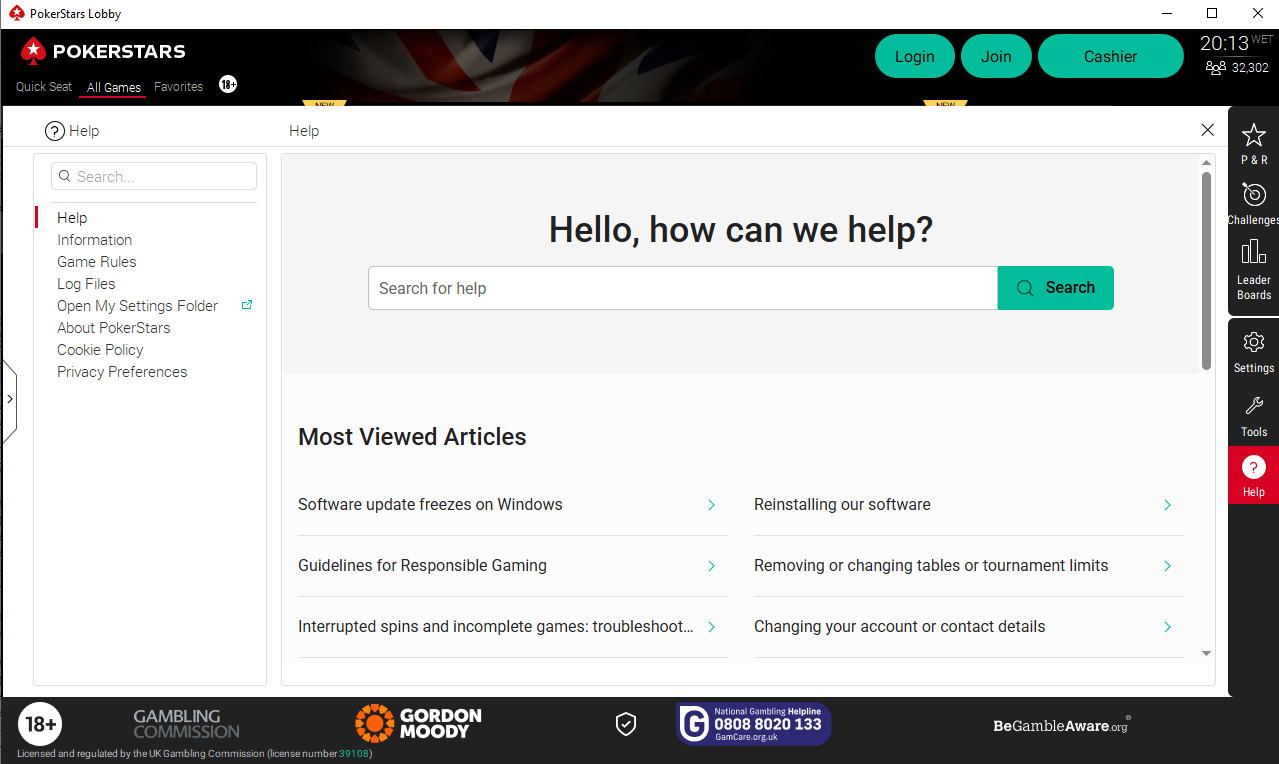The width and height of the screenshot is (1279, 764).
Task: Click the Login button
Action: coord(915,56)
